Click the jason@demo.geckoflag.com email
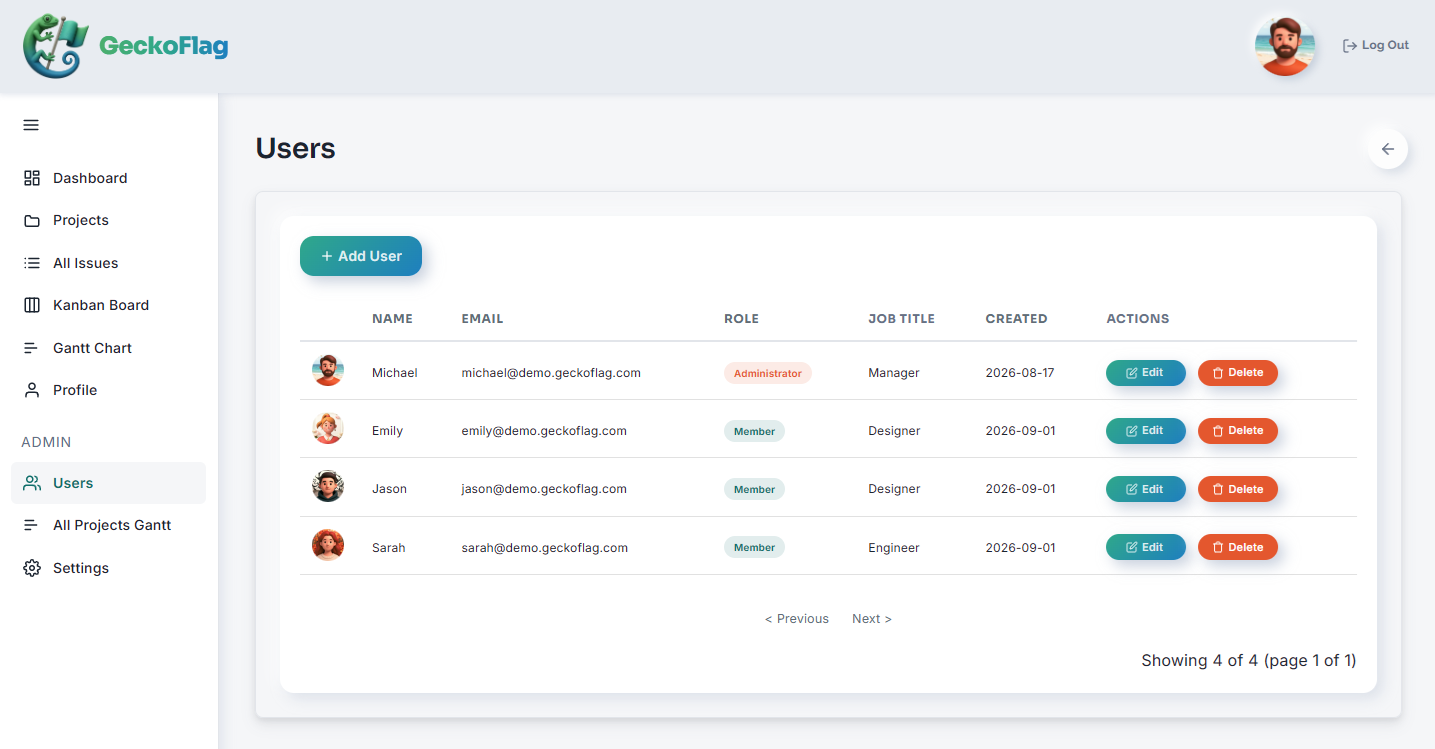The width and height of the screenshot is (1435, 749). pyautogui.click(x=544, y=489)
